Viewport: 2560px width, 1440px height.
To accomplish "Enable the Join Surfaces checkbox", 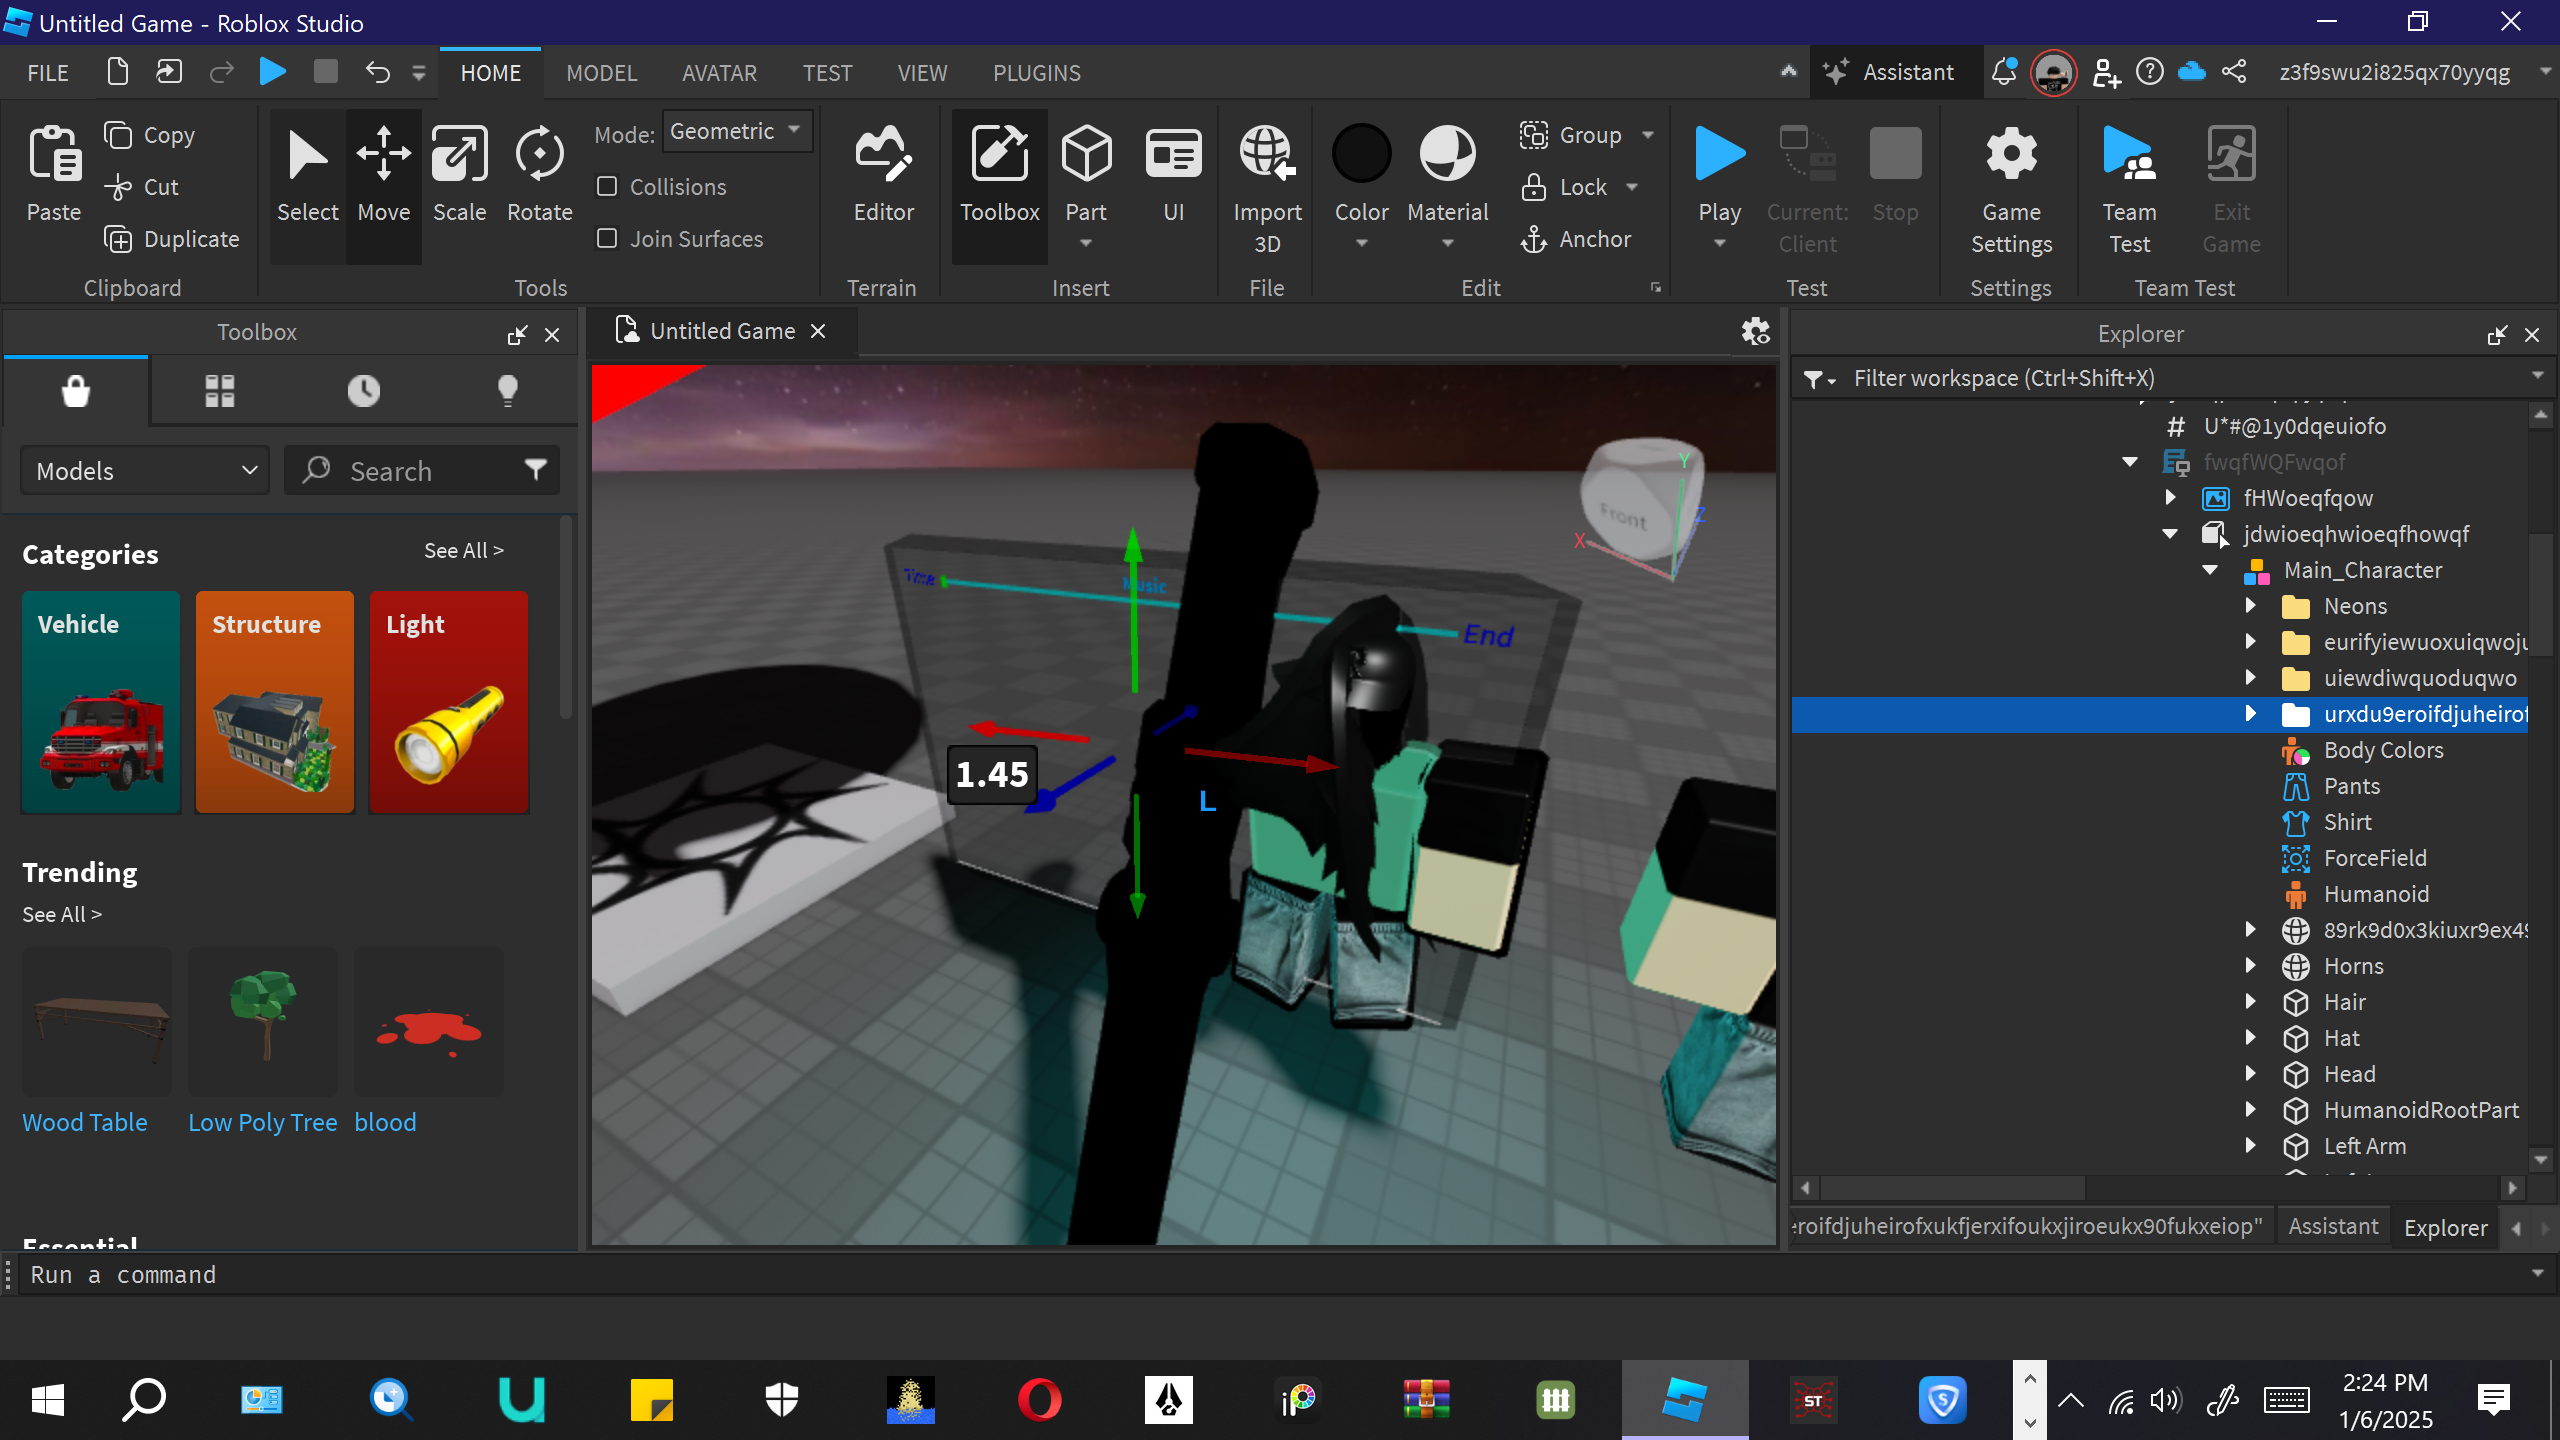I will pyautogui.click(x=607, y=239).
